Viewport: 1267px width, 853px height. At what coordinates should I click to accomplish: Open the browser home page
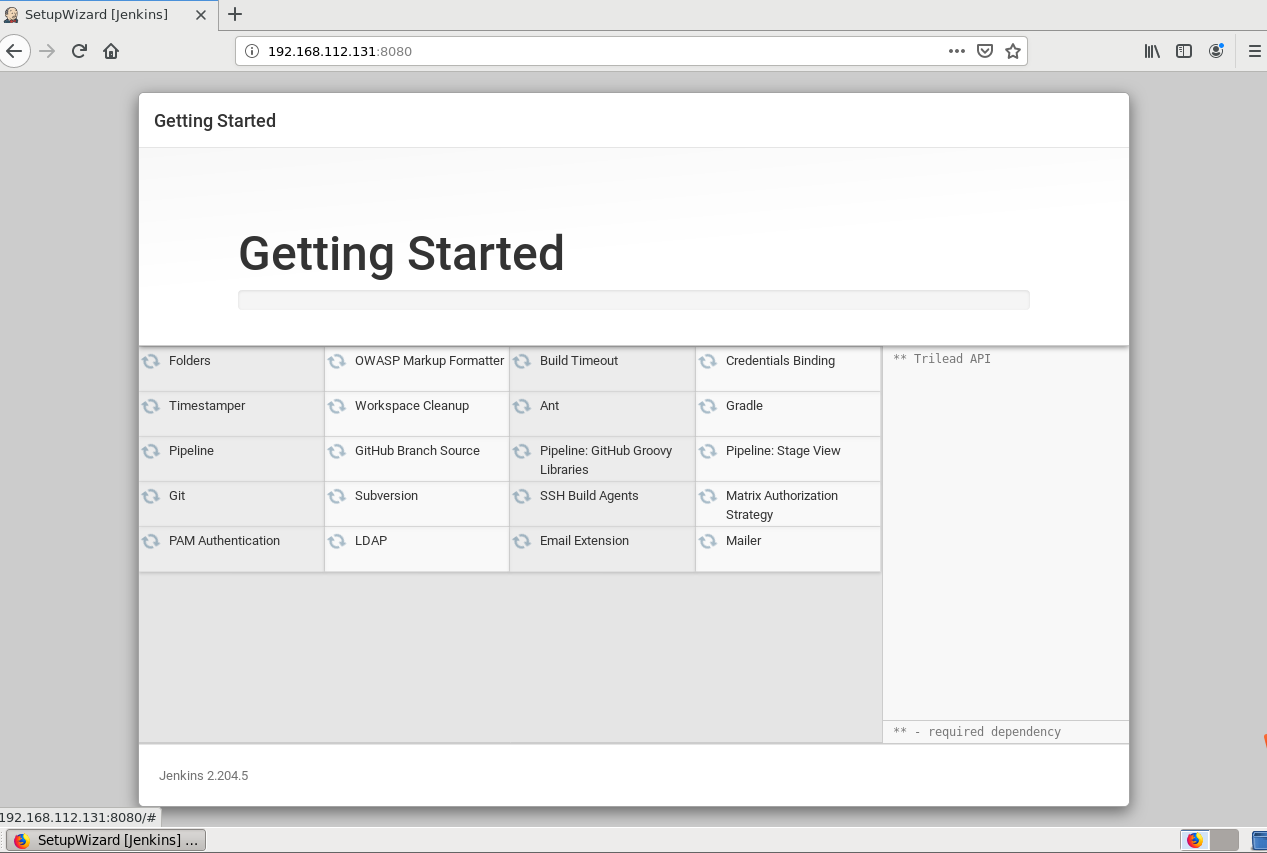[x=111, y=51]
